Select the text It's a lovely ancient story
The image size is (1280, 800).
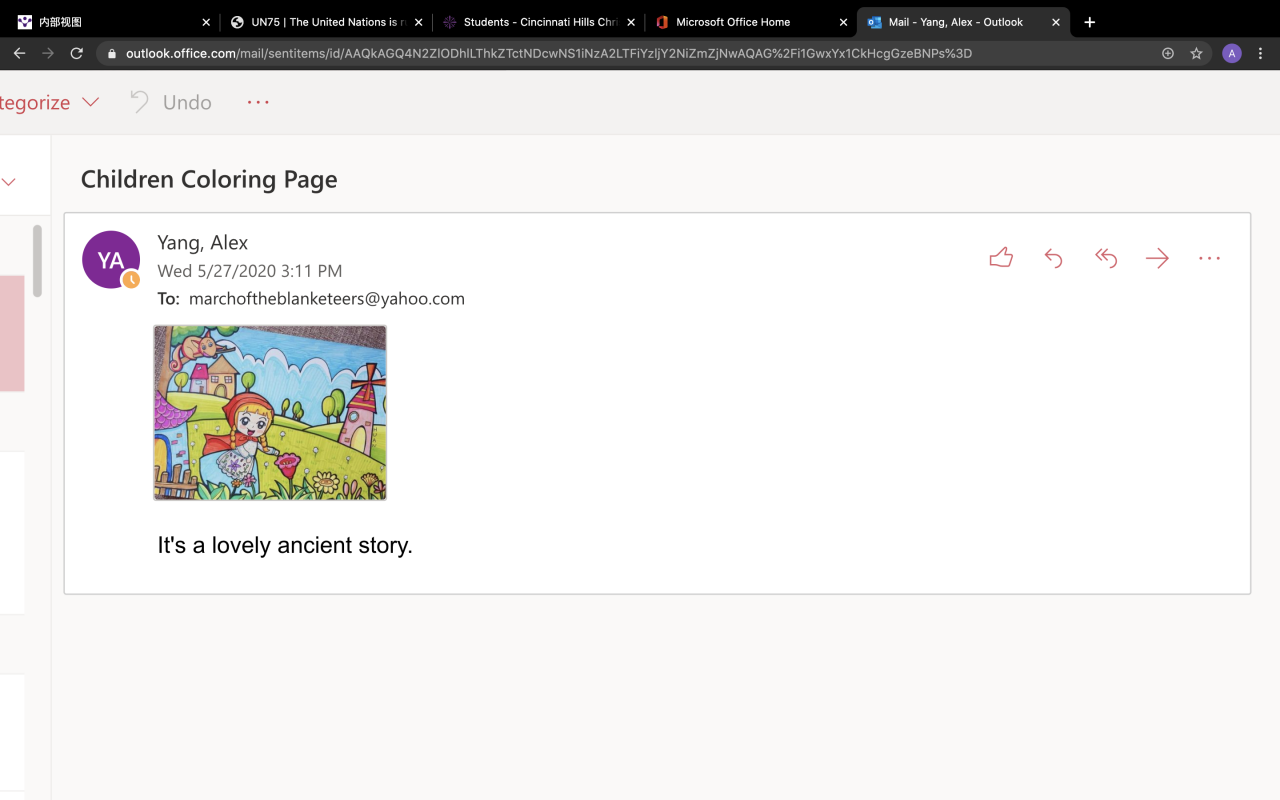285,545
